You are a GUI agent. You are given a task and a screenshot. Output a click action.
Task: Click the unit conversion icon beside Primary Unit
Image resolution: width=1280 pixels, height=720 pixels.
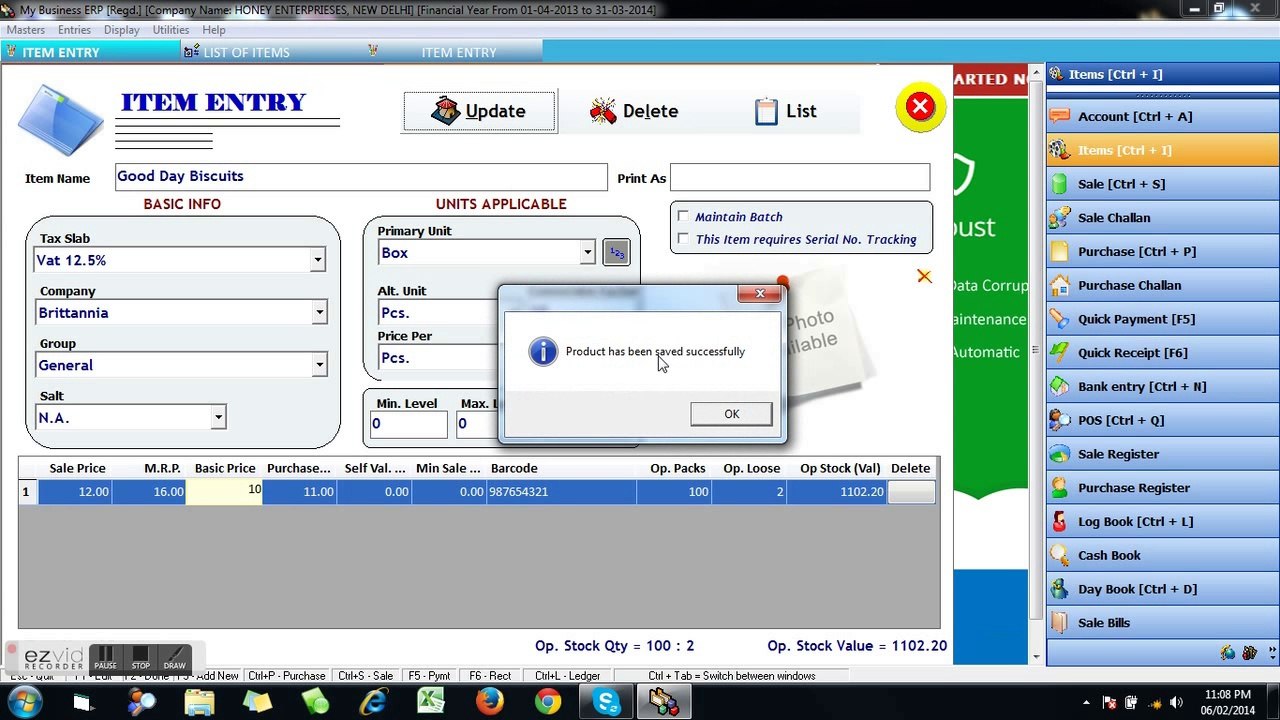[616, 253]
